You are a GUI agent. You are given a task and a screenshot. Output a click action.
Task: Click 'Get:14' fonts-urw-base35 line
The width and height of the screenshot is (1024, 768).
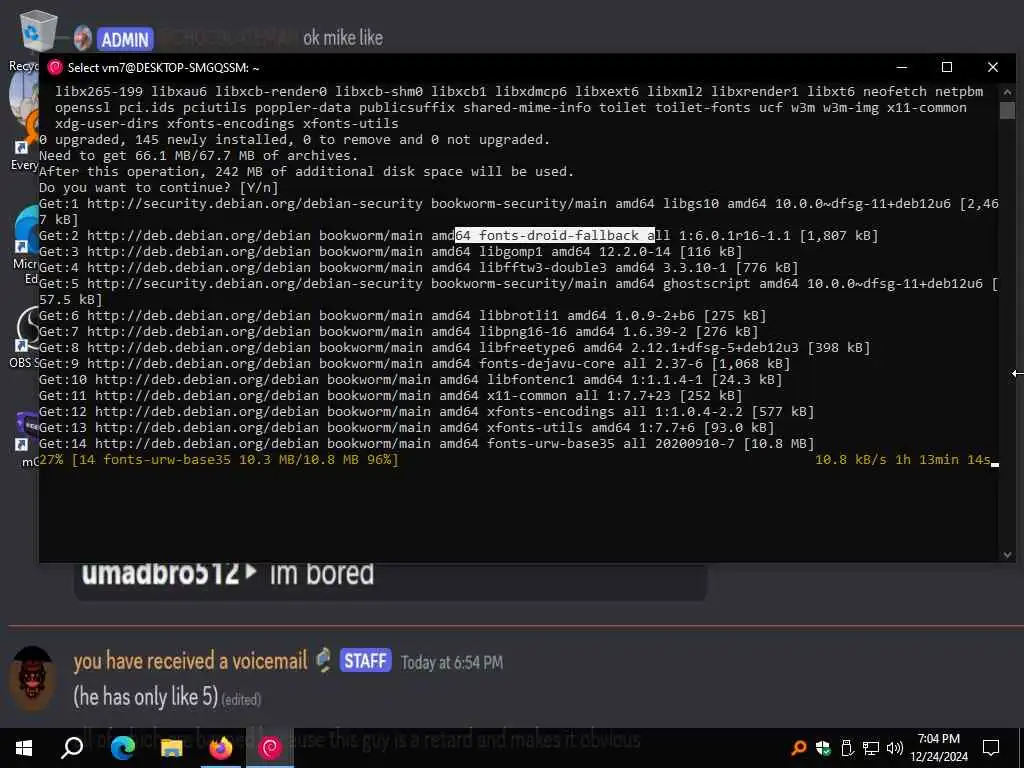click(x=426, y=443)
